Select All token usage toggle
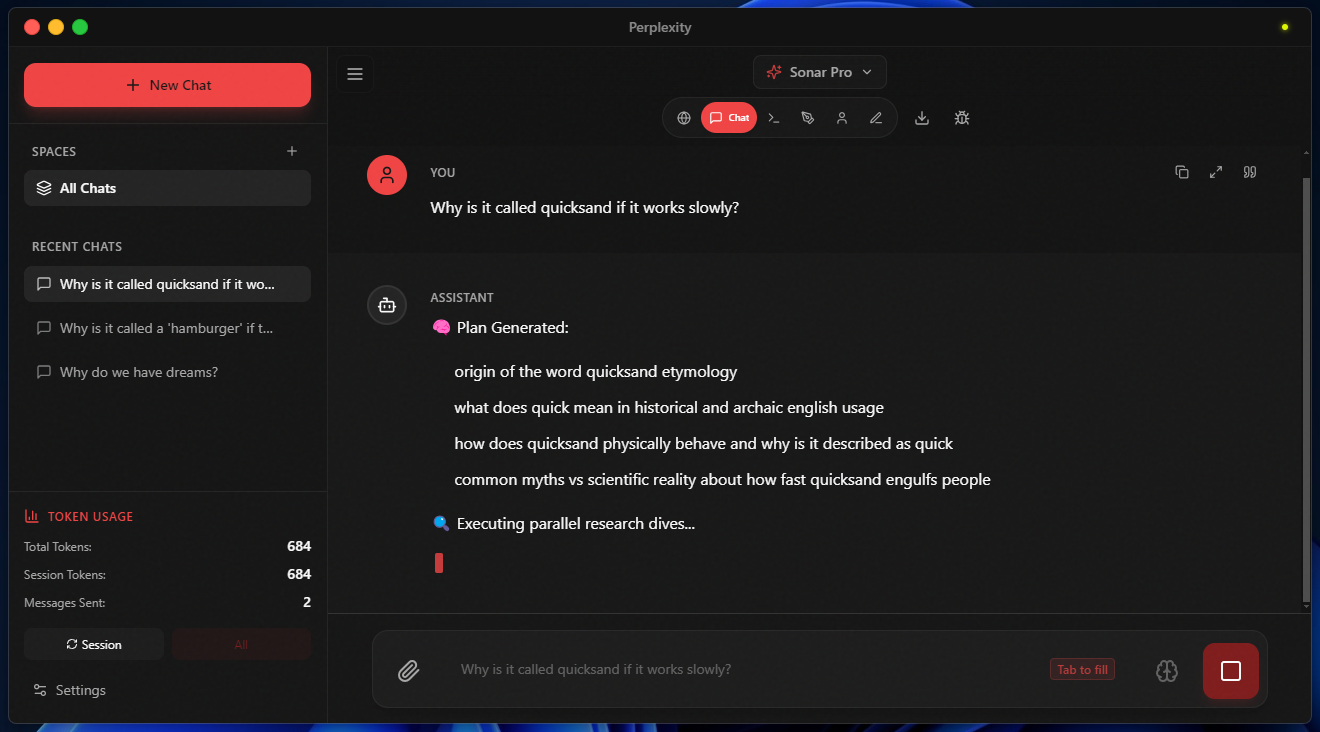1320x732 pixels. (x=241, y=644)
